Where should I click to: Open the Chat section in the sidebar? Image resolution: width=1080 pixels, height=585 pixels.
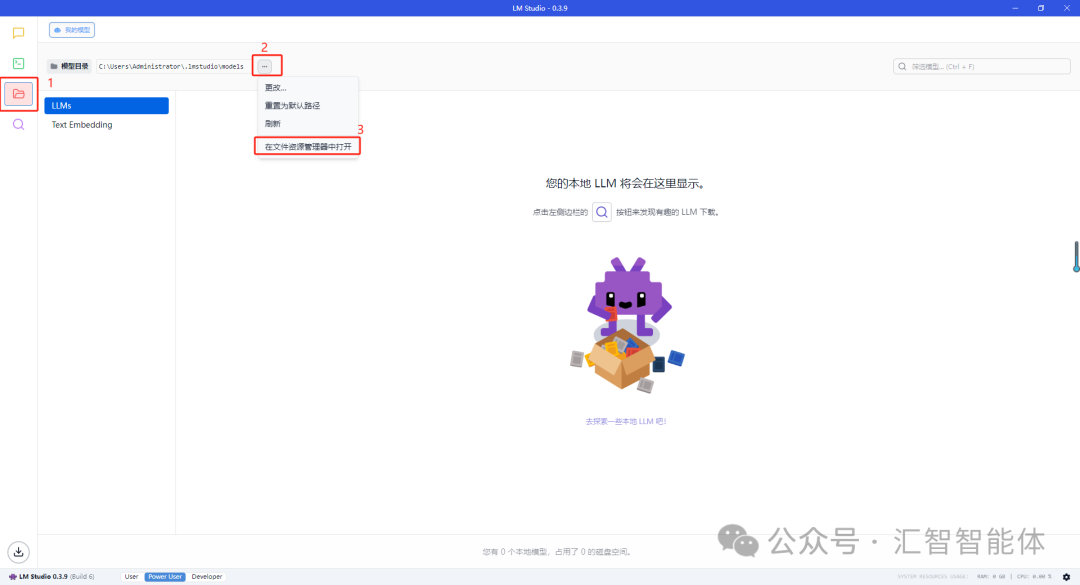19,33
